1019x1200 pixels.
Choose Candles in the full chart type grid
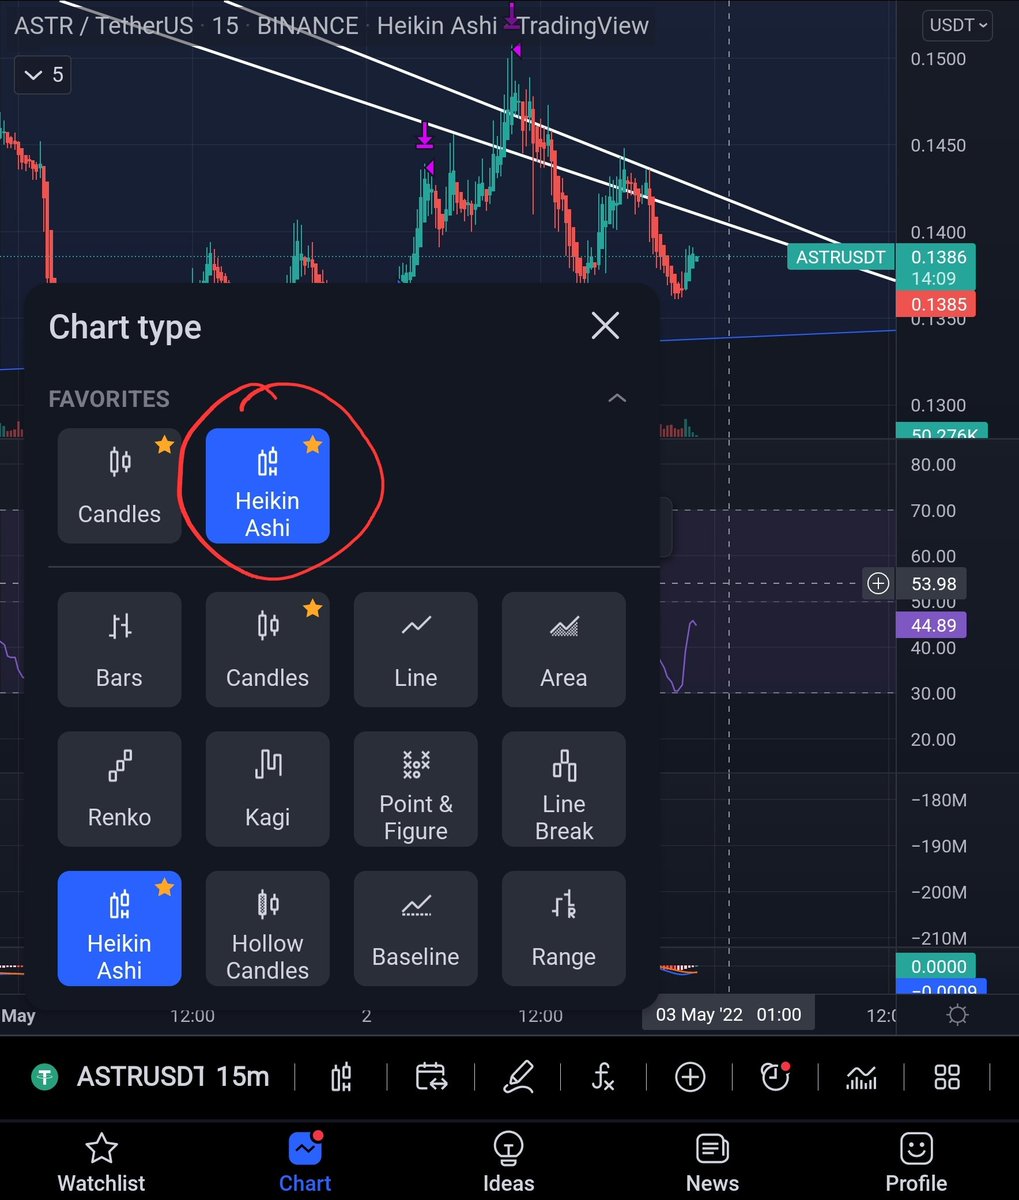pos(267,649)
